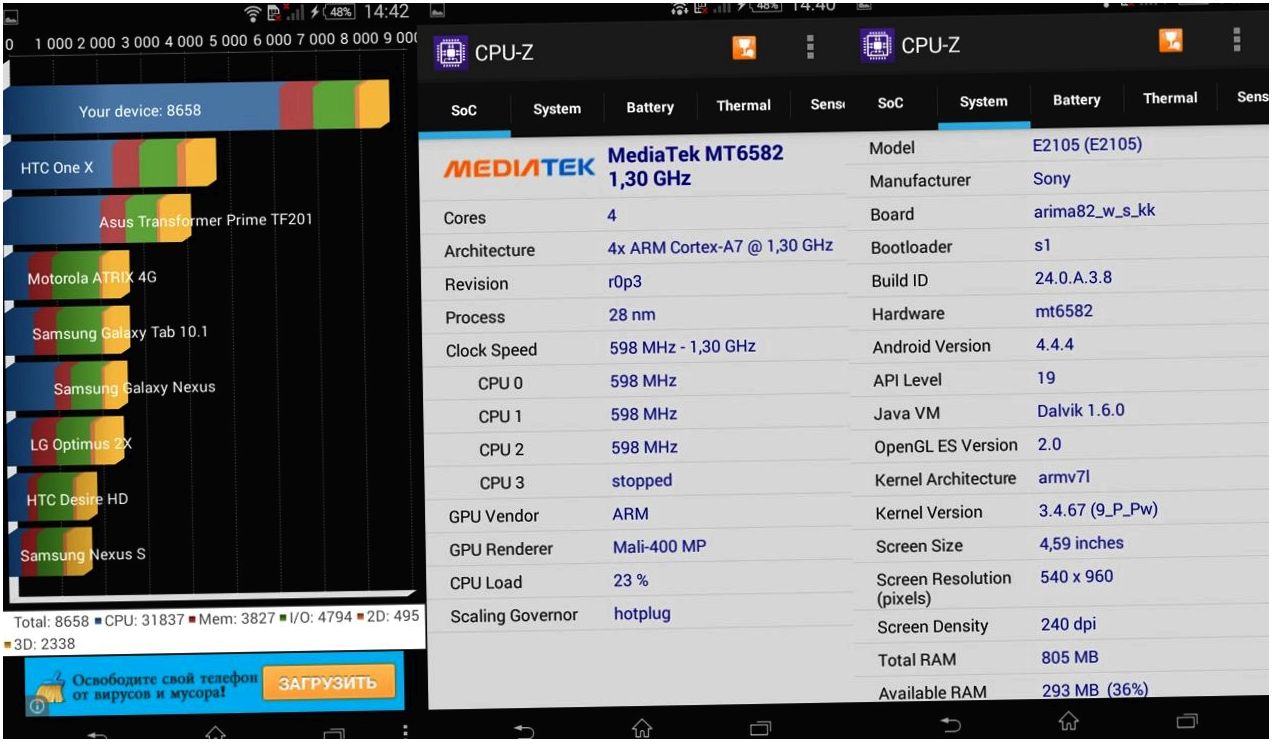This screenshot has width=1272, height=742.
Task: Tap the HTC One X benchmark bar
Action: pyautogui.click(x=110, y=166)
